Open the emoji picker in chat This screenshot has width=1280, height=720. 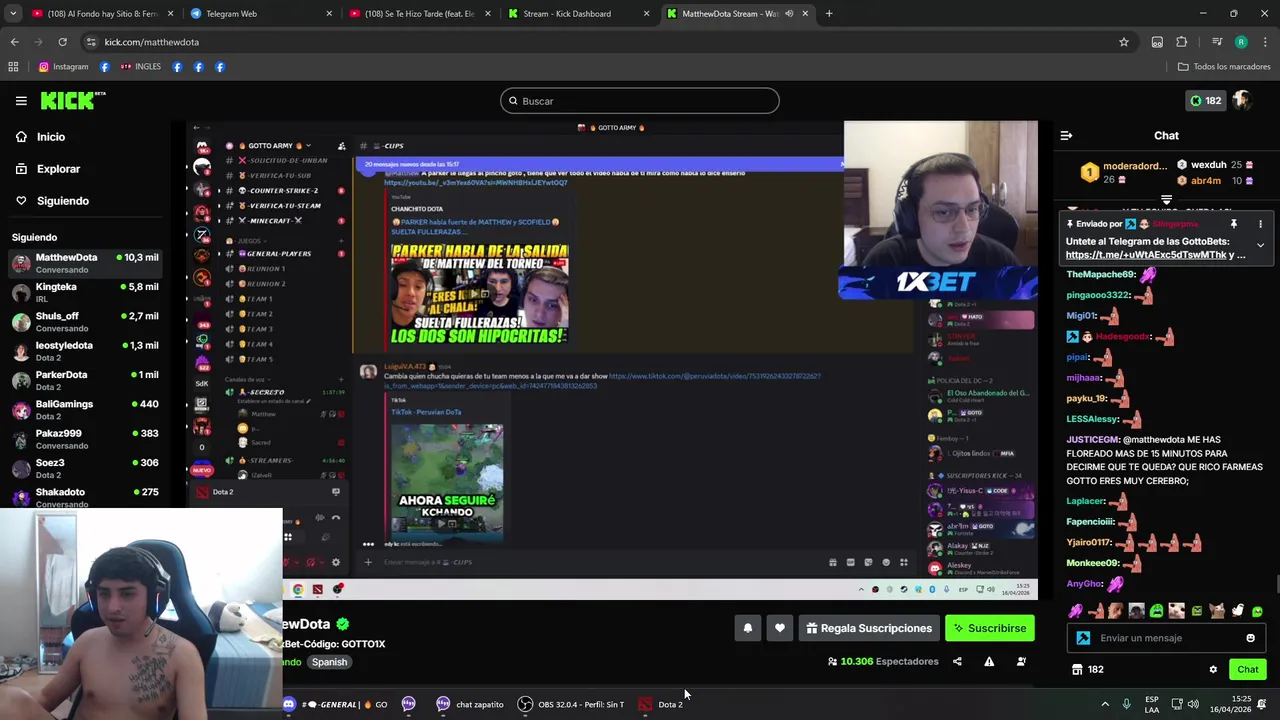coord(1250,638)
